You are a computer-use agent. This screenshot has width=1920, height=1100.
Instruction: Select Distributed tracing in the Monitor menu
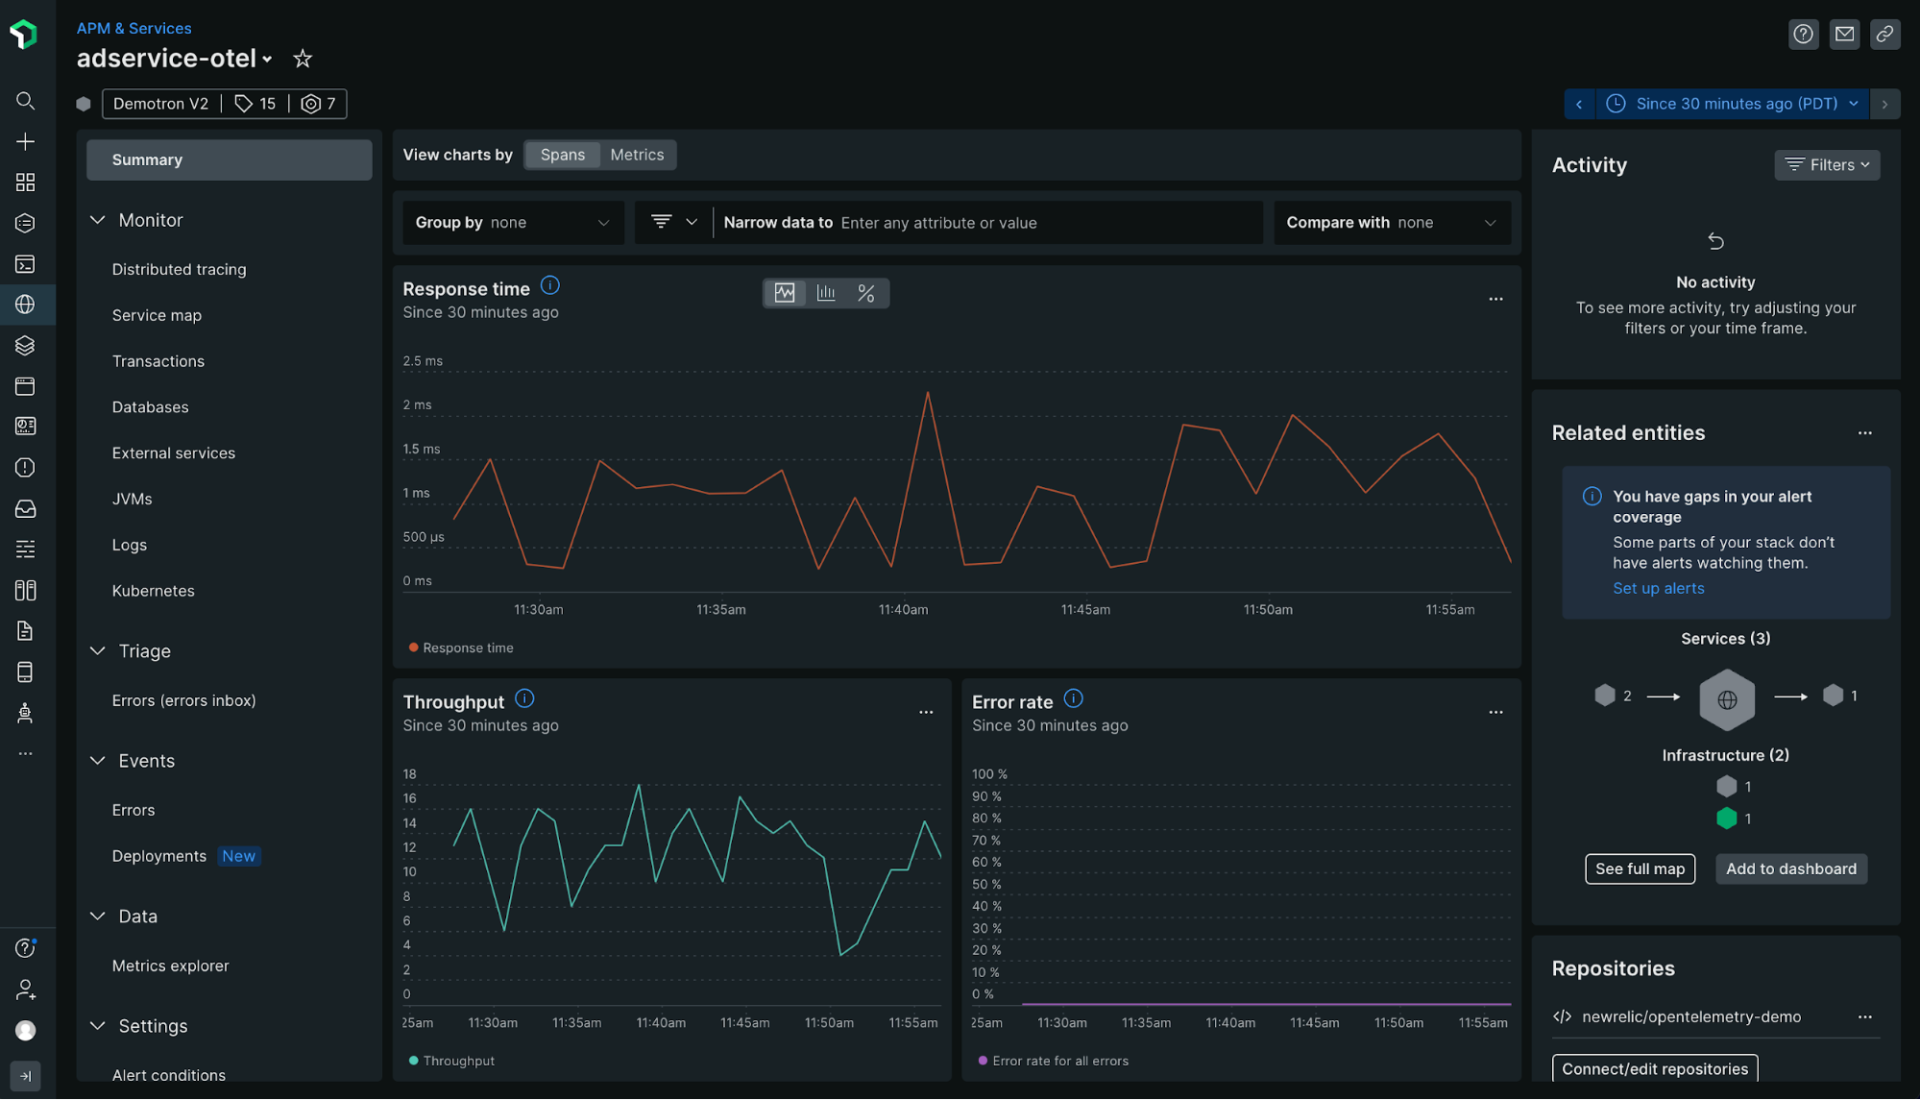click(x=179, y=269)
